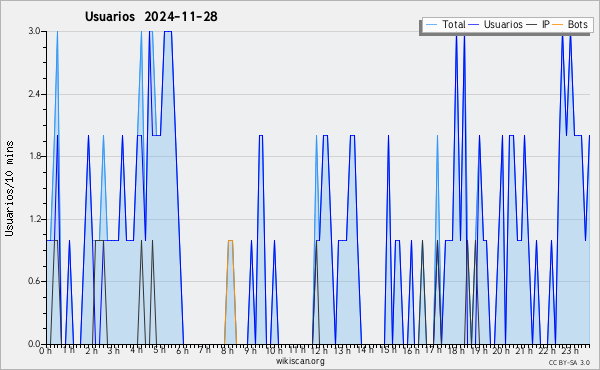The height and width of the screenshot is (370, 600).
Task: Click the orange Bots peak near 8 h
Action: [230, 241]
